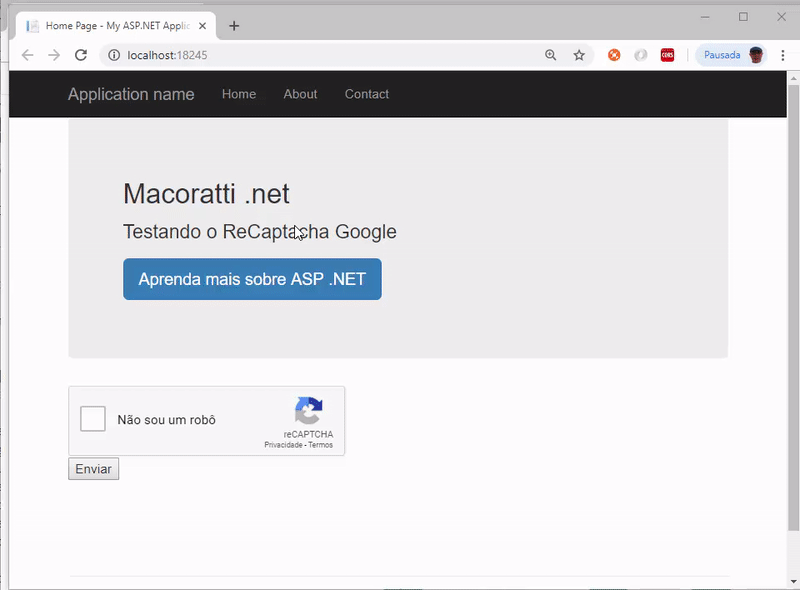View site information icon in address bar

(x=114, y=55)
